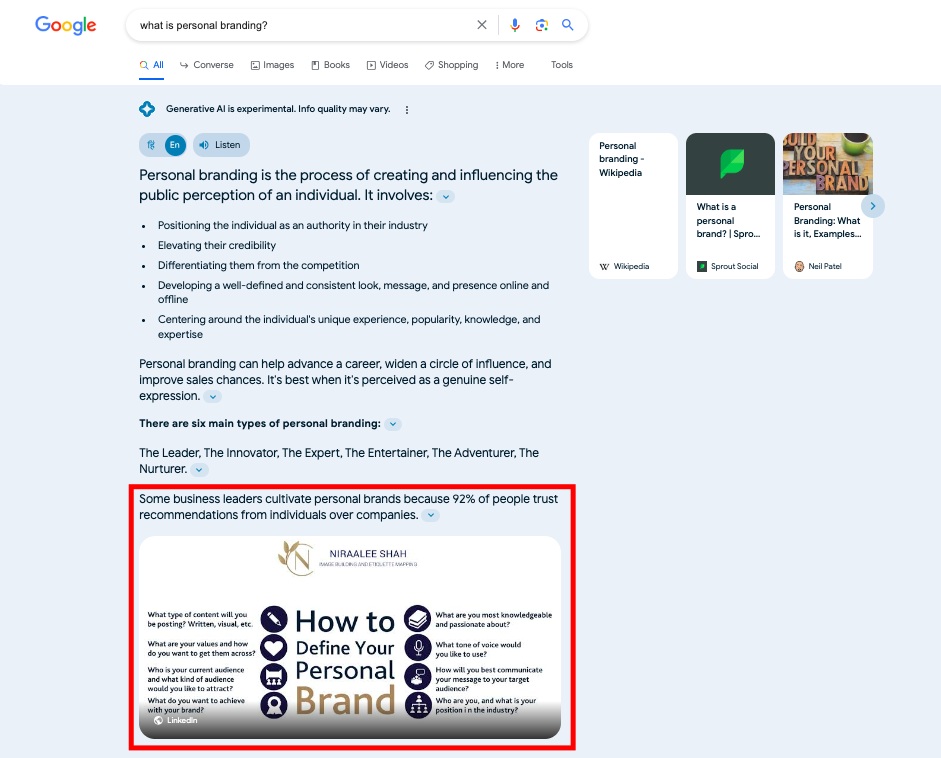Expand the chevron after 'six main types'
This screenshot has width=941, height=758.
click(393, 424)
